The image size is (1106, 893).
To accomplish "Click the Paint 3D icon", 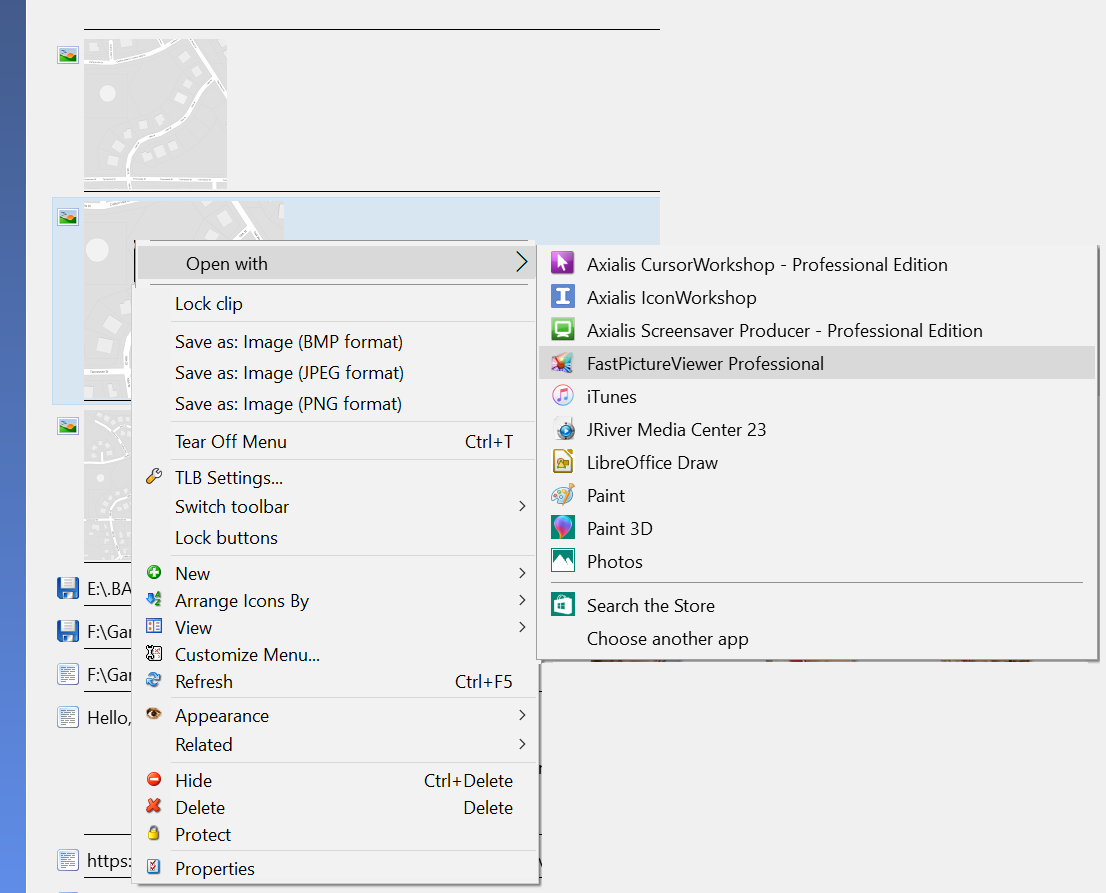I will [563, 528].
